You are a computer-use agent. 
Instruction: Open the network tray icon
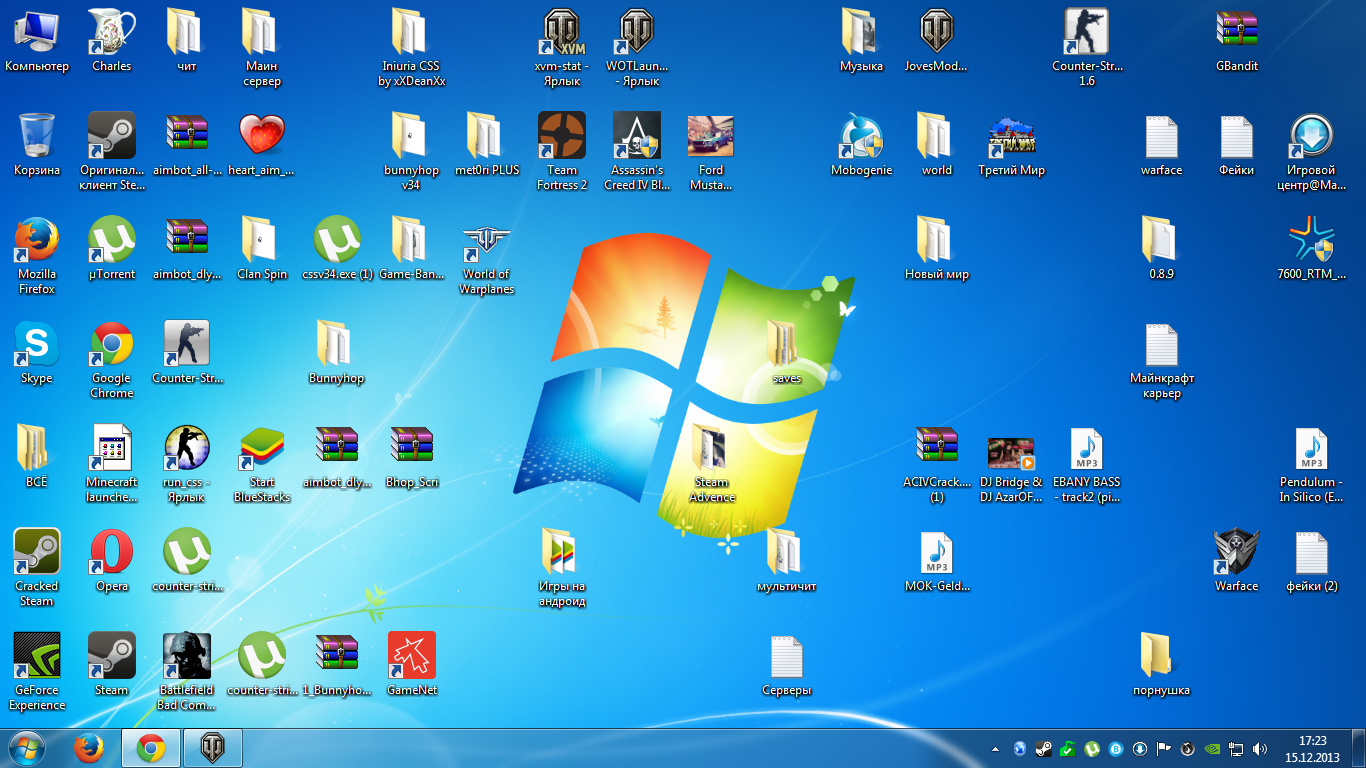click(x=1235, y=748)
